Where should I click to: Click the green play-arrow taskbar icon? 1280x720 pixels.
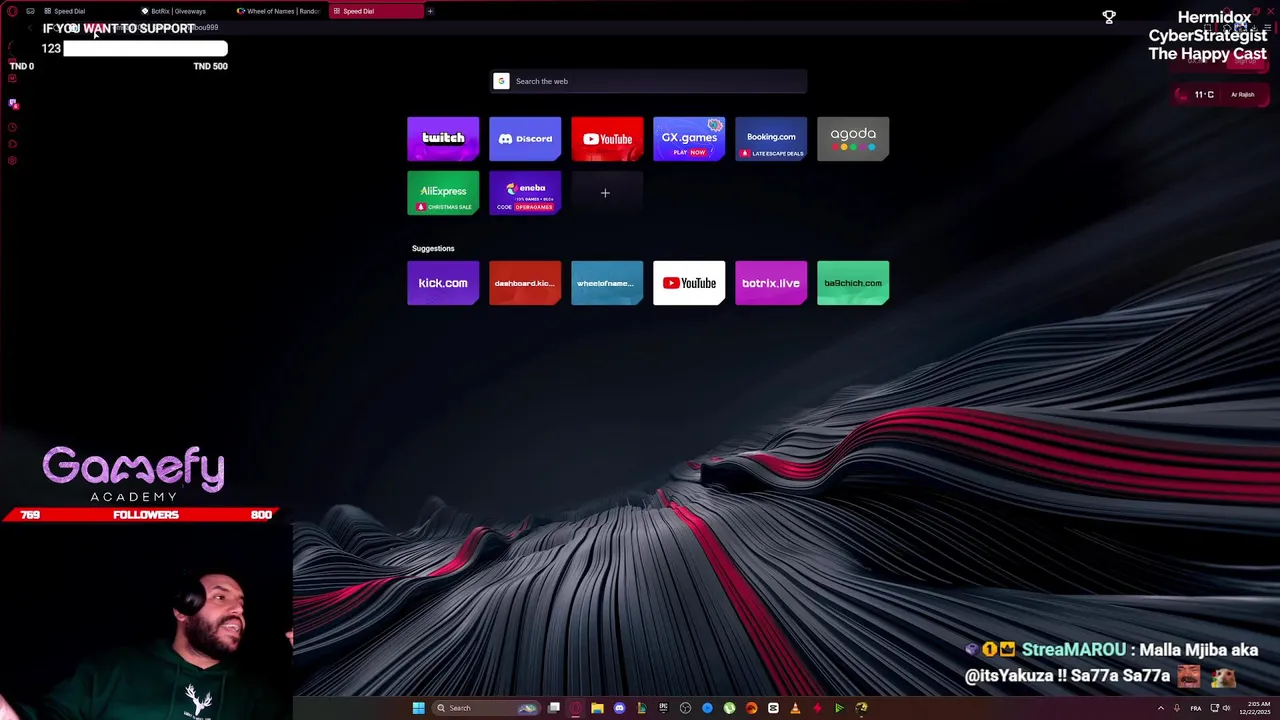(839, 708)
